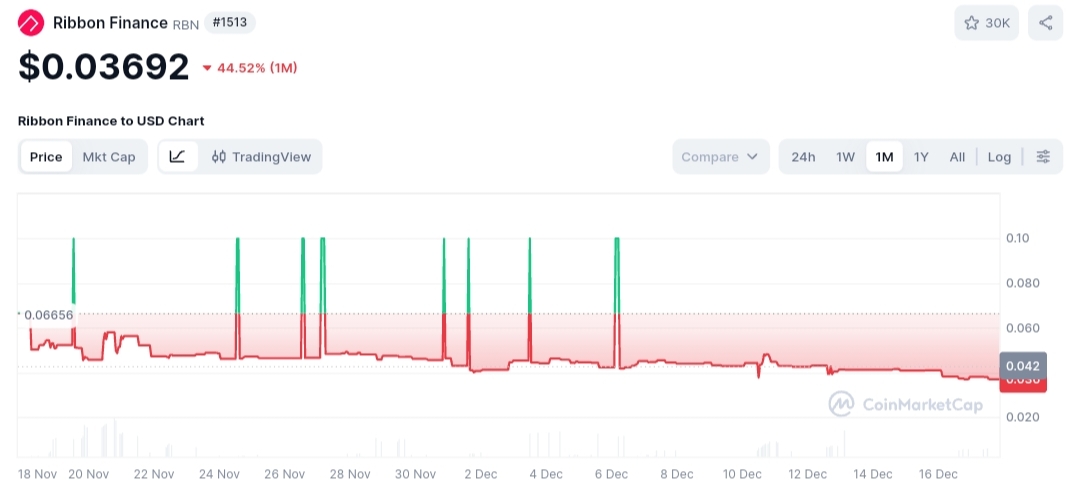Viewport: 1080px width, 504px height.
Task: Select the Price tab
Action: pos(46,156)
